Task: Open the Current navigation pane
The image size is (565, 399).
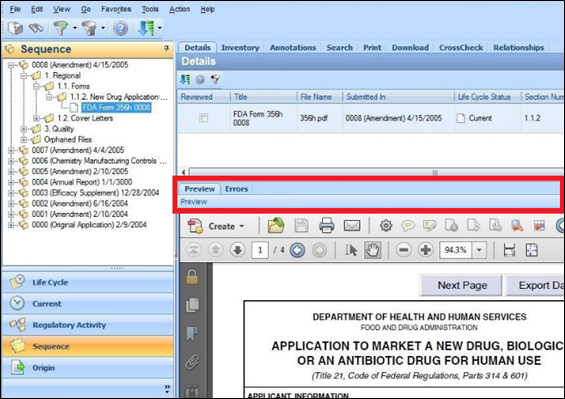Action: point(88,303)
